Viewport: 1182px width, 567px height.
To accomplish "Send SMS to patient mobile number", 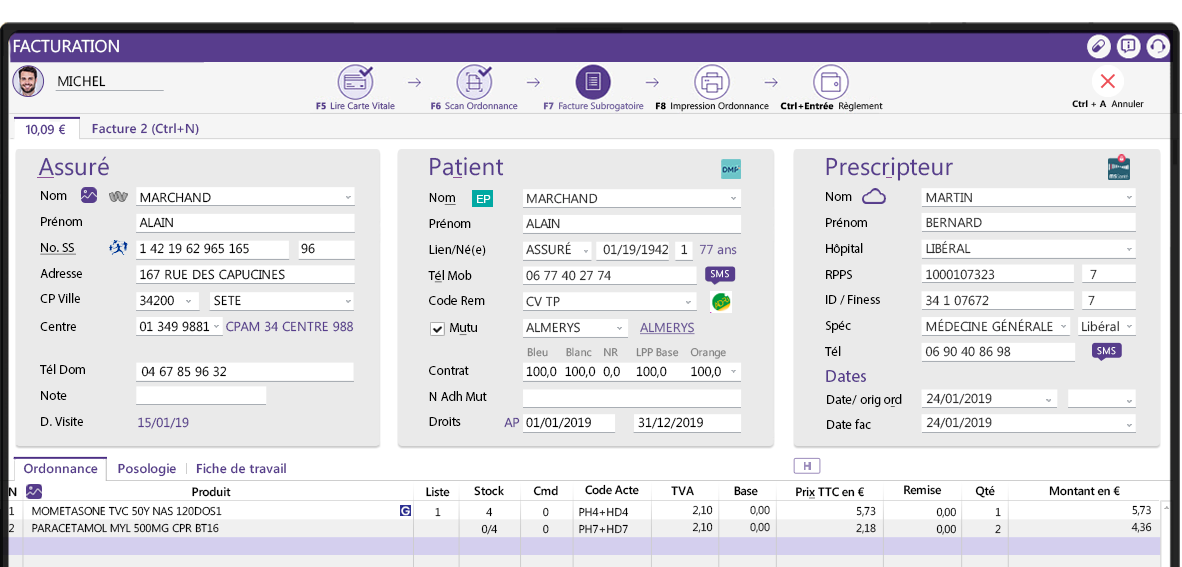I will 720,274.
